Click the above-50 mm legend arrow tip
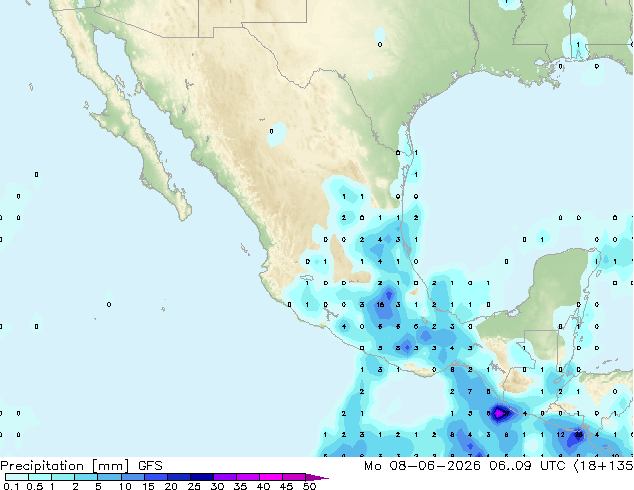Image resolution: width=634 pixels, height=490 pixels. click(317, 477)
